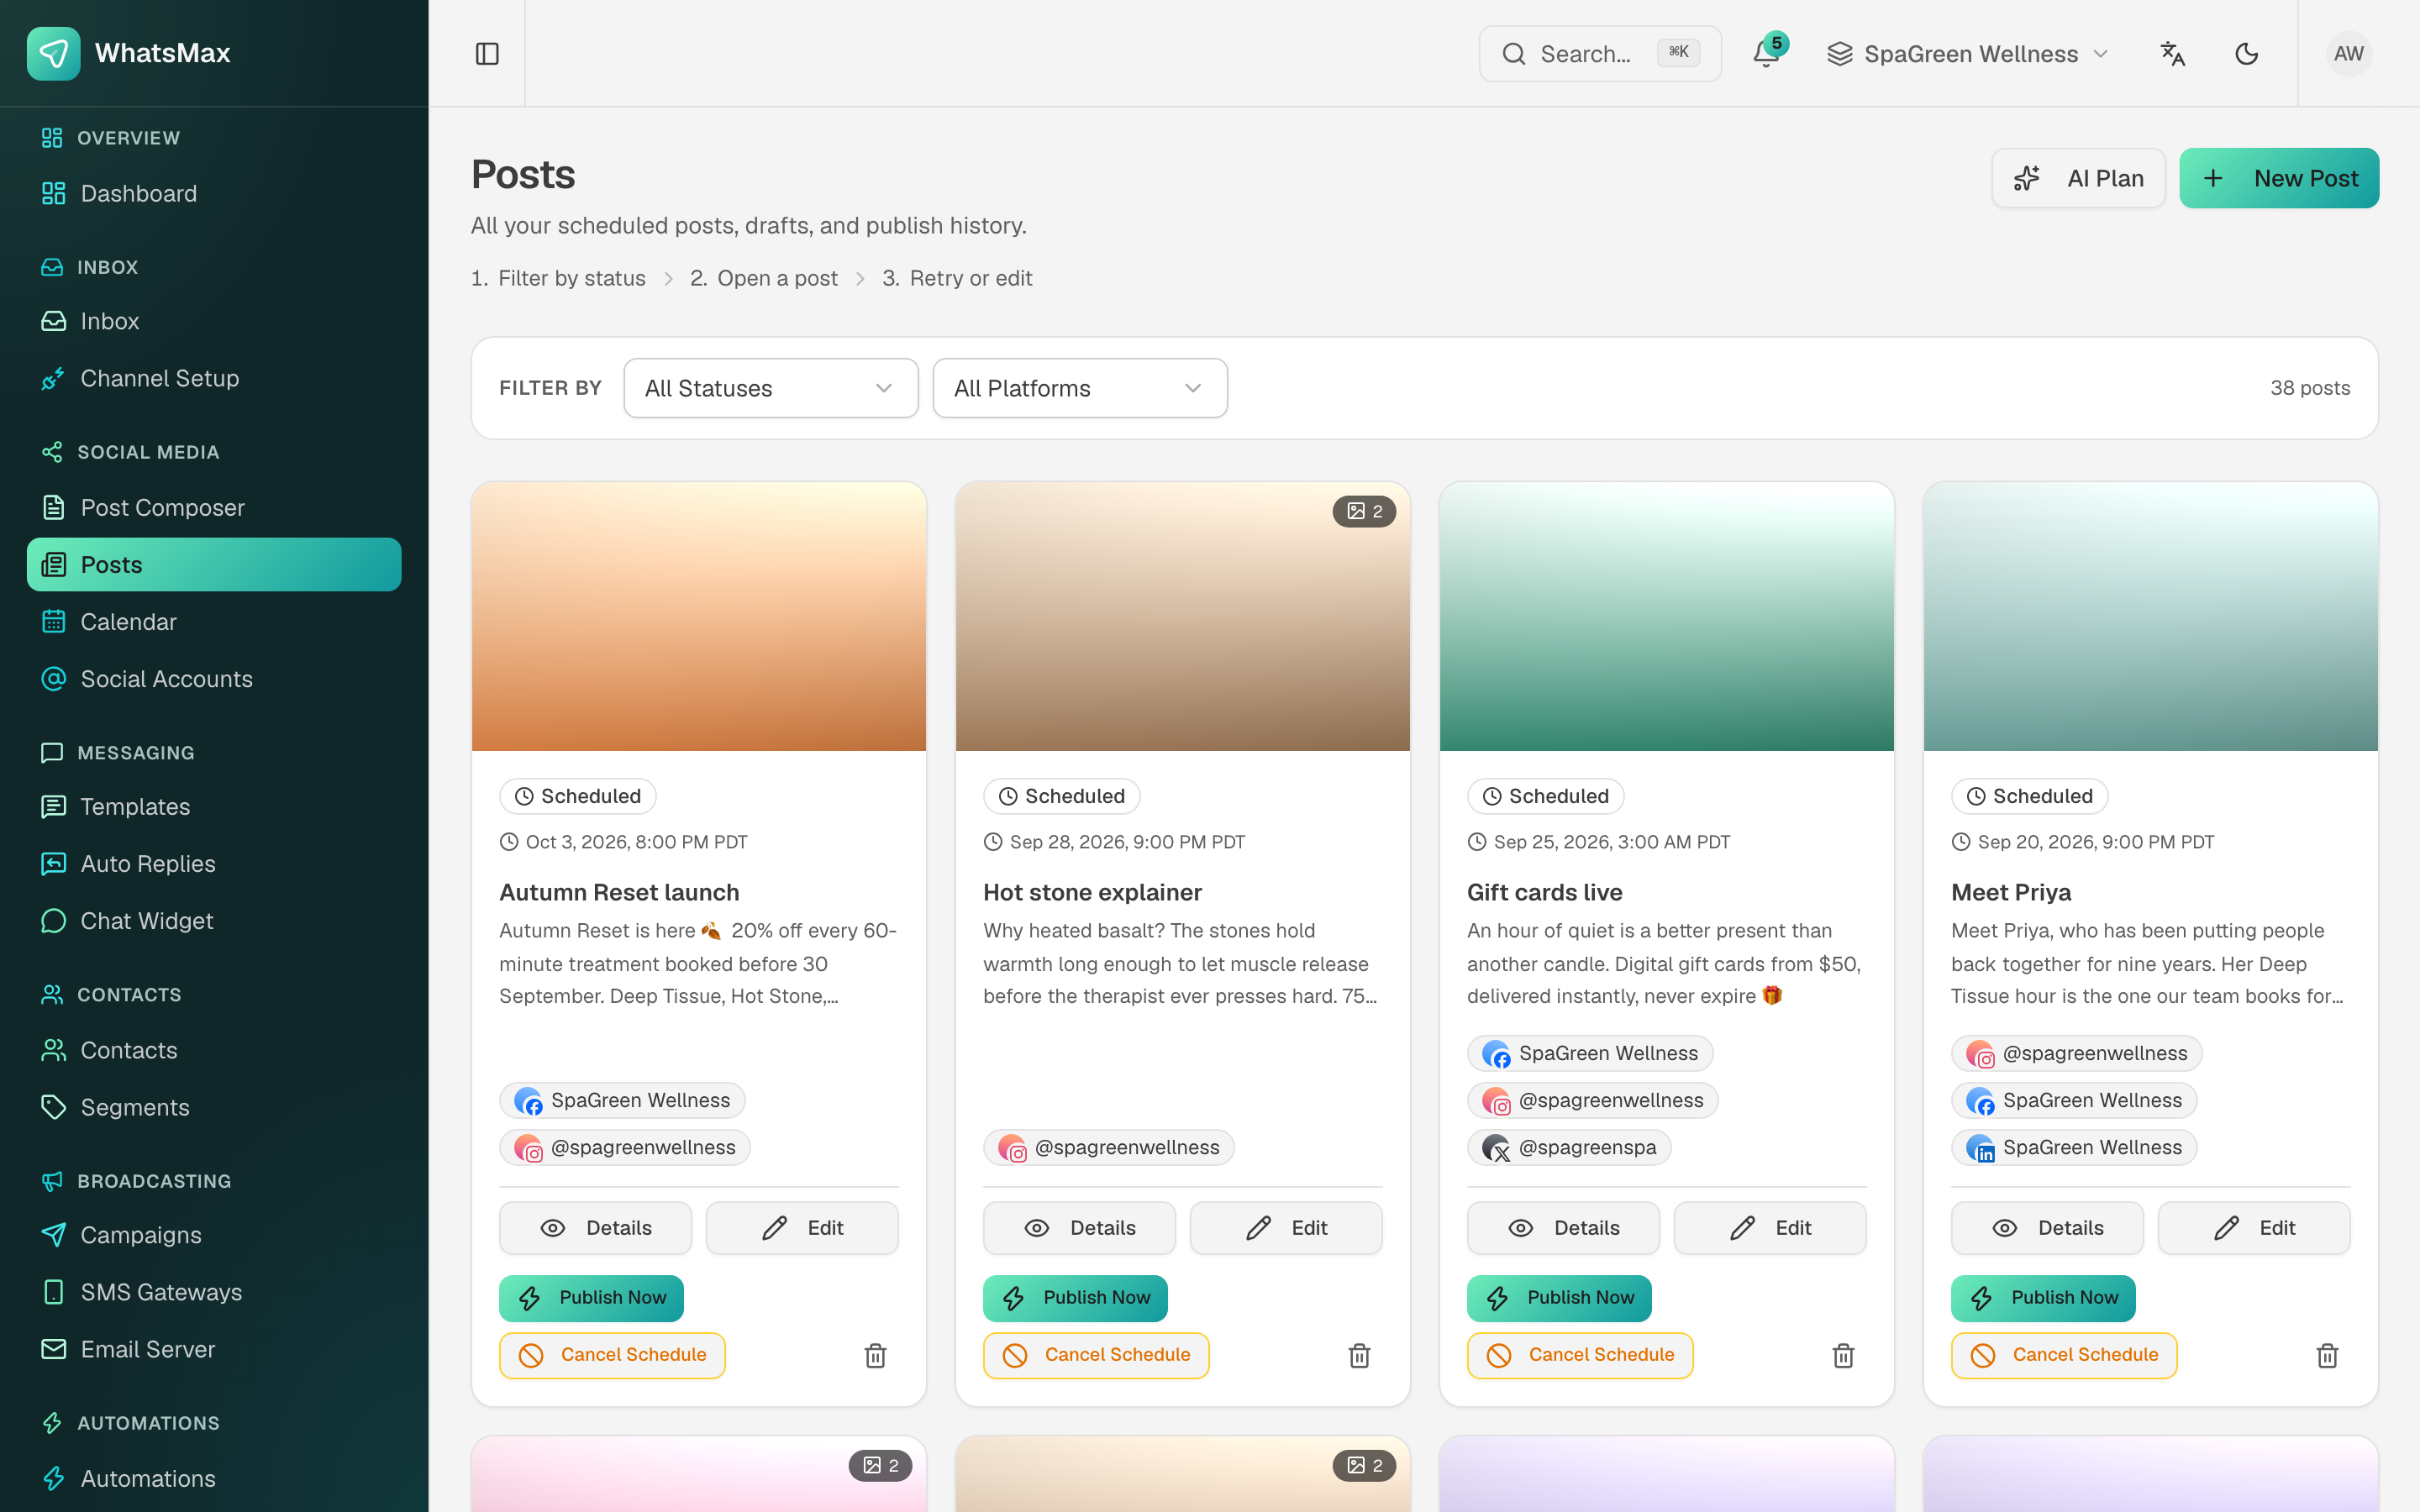Cancel Schedule for Hot stone explainer
Viewport: 2420px width, 1512px height.
[1096, 1355]
